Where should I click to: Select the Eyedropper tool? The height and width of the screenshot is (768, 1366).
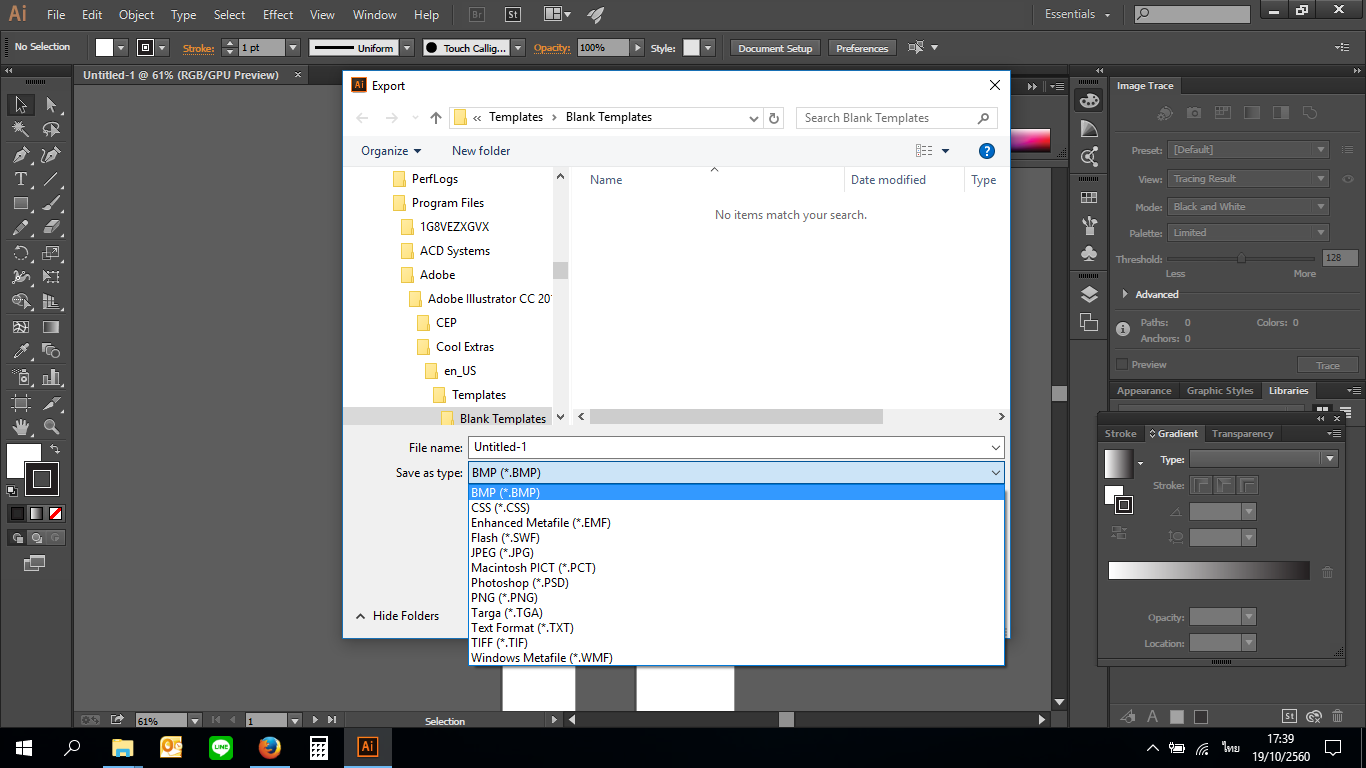click(20, 351)
